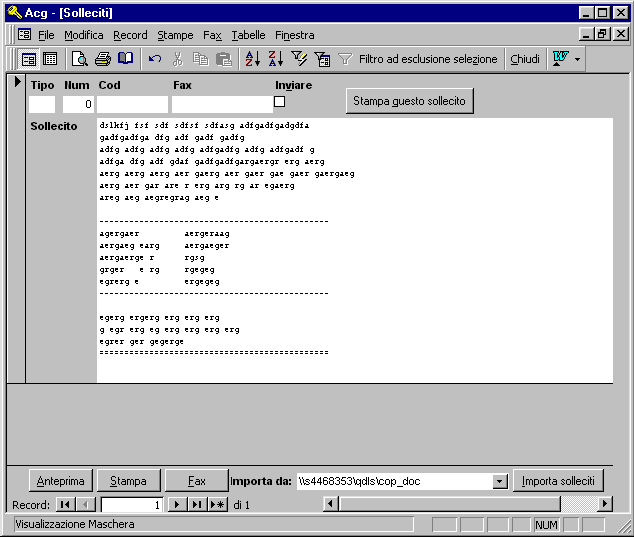The image size is (634, 537).
Task: Click the record number box
Action: (132, 505)
